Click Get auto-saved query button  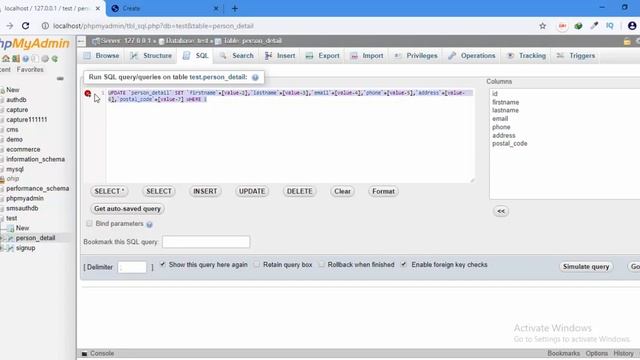pyautogui.click(x=127, y=209)
